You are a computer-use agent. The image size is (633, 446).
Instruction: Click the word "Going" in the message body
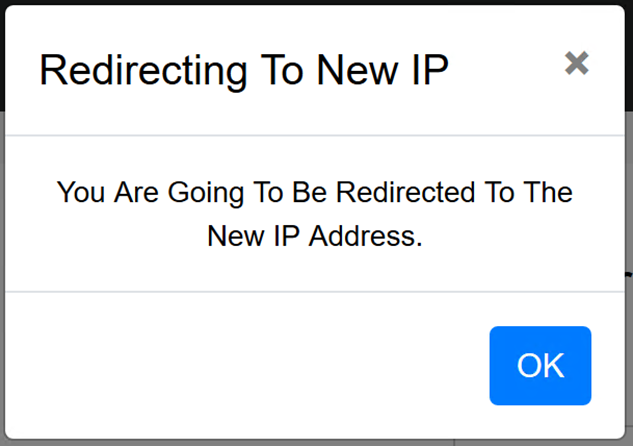tap(197, 193)
